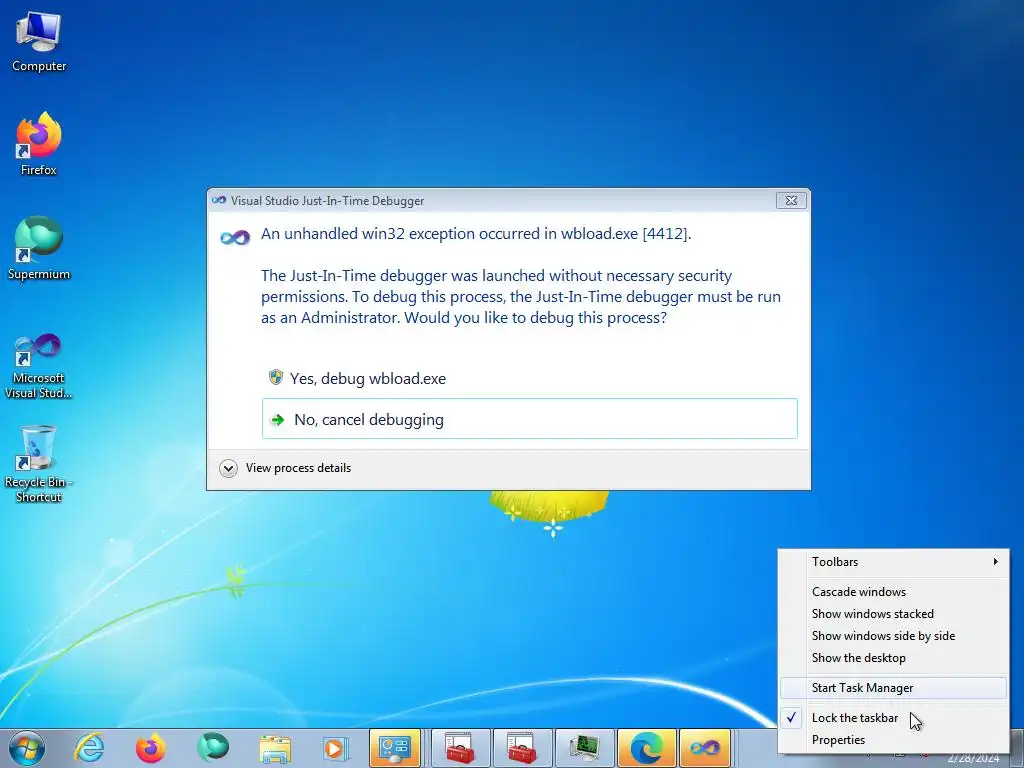1024x768 pixels.
Task: Open the Toolbars submenu
Action: [893, 562]
